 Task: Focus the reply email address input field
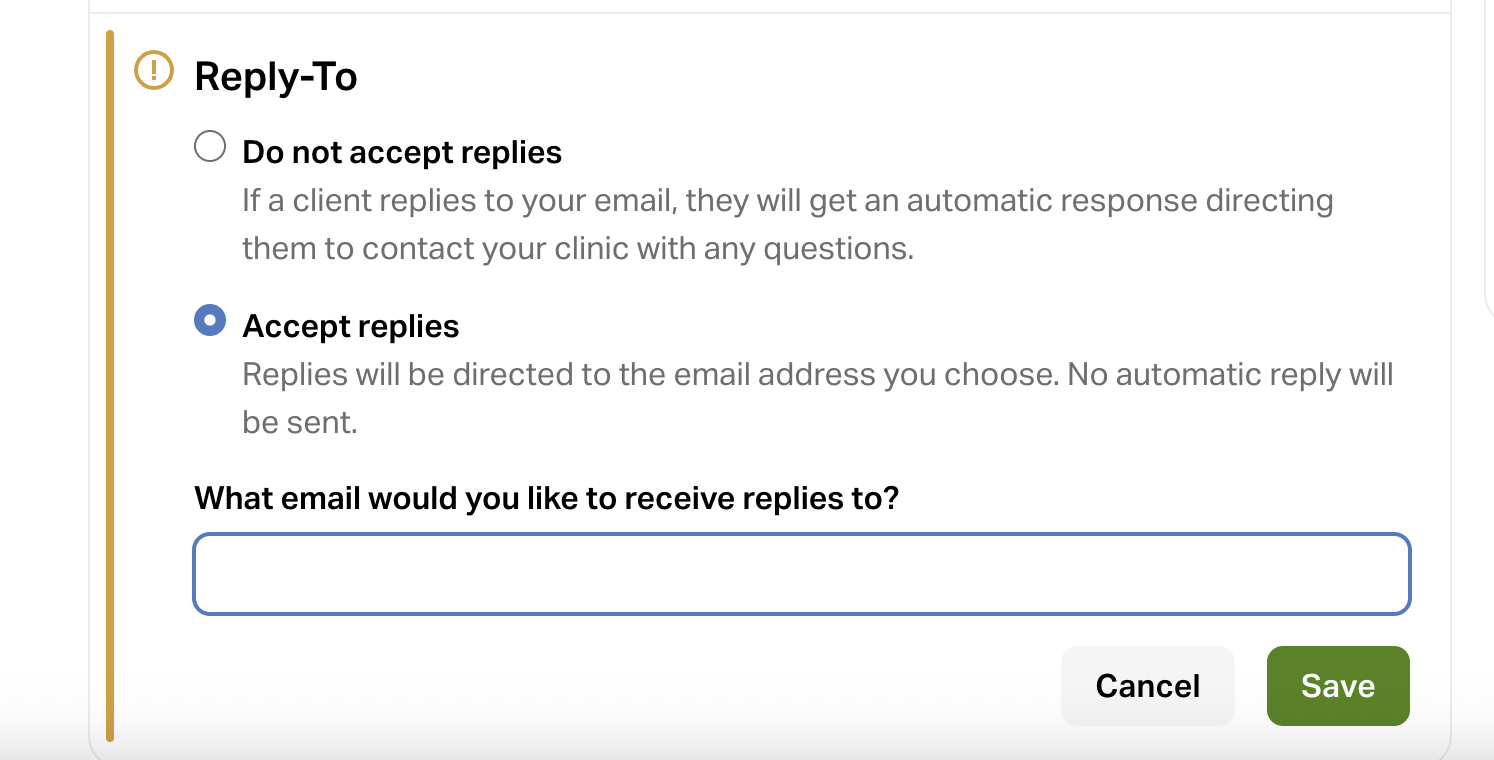[801, 574]
